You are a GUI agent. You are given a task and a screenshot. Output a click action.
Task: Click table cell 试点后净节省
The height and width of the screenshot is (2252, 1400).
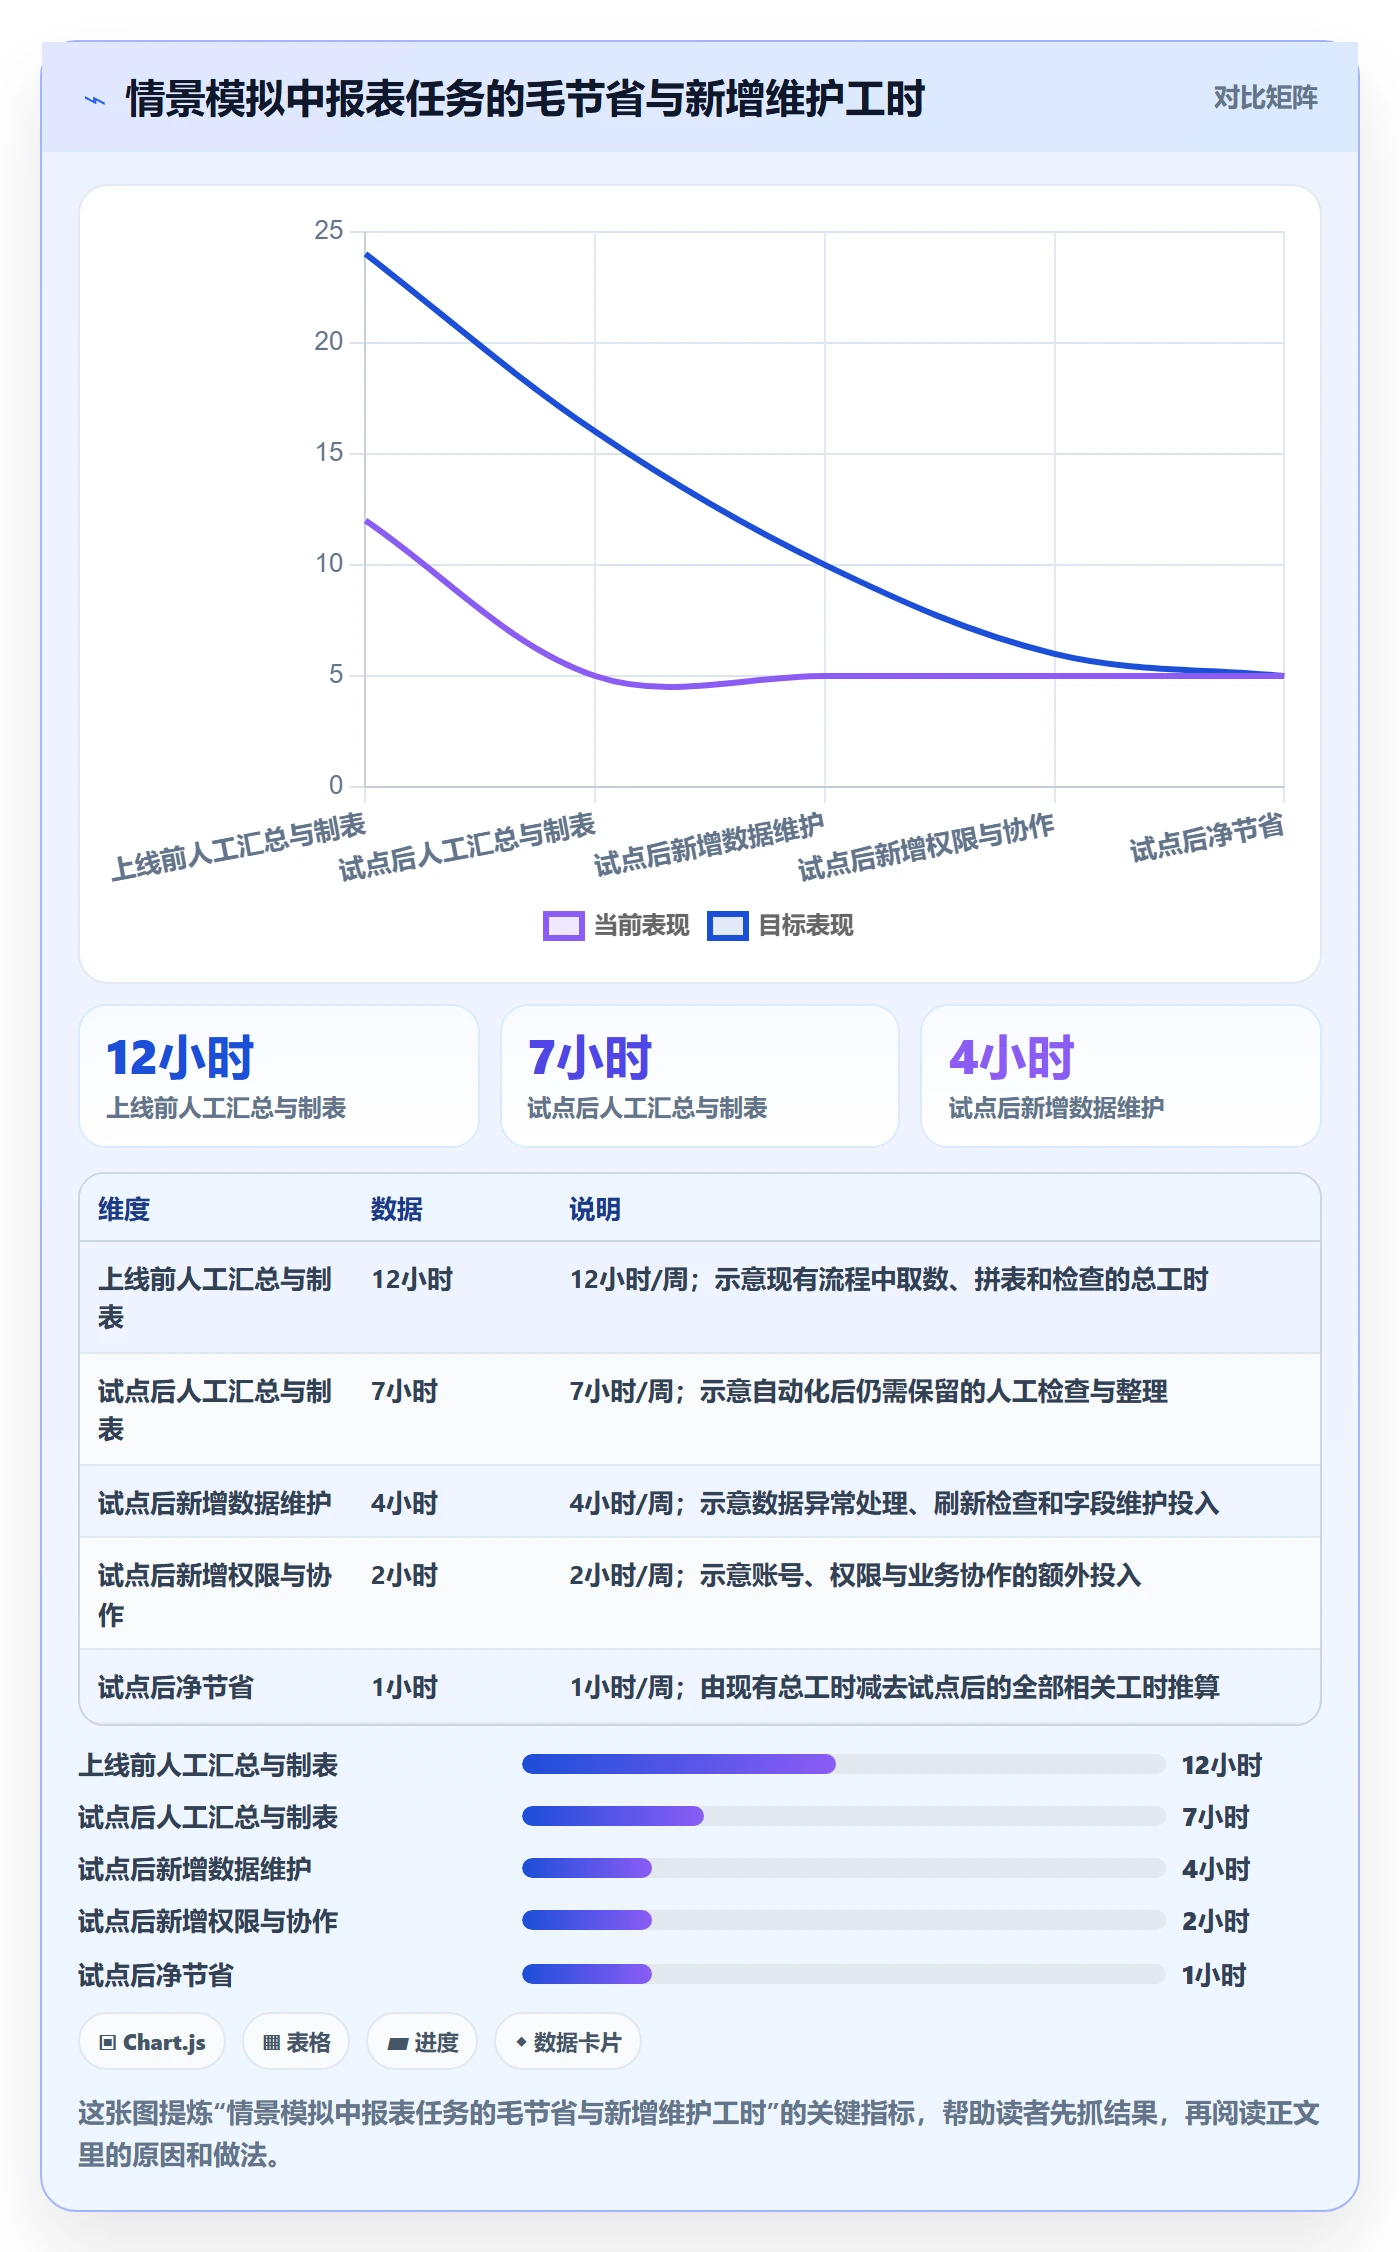[176, 1687]
